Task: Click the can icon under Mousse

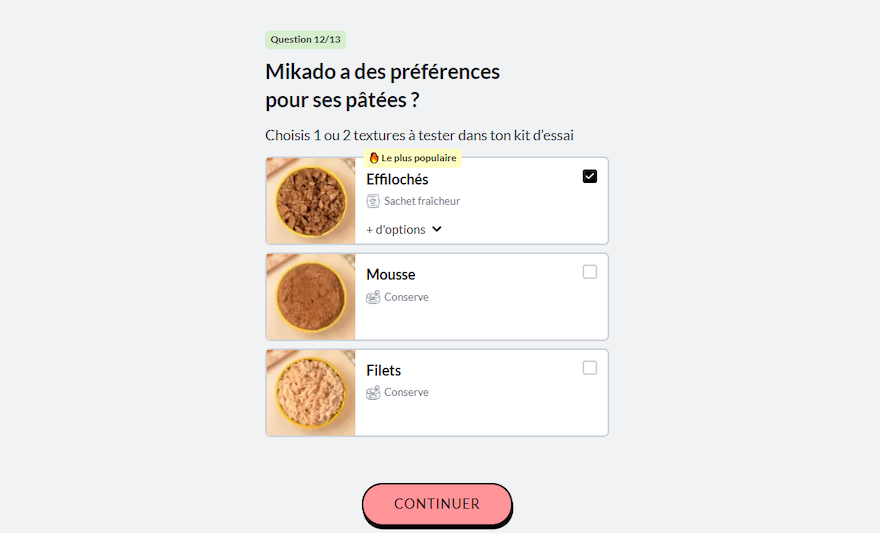Action: pyautogui.click(x=373, y=297)
